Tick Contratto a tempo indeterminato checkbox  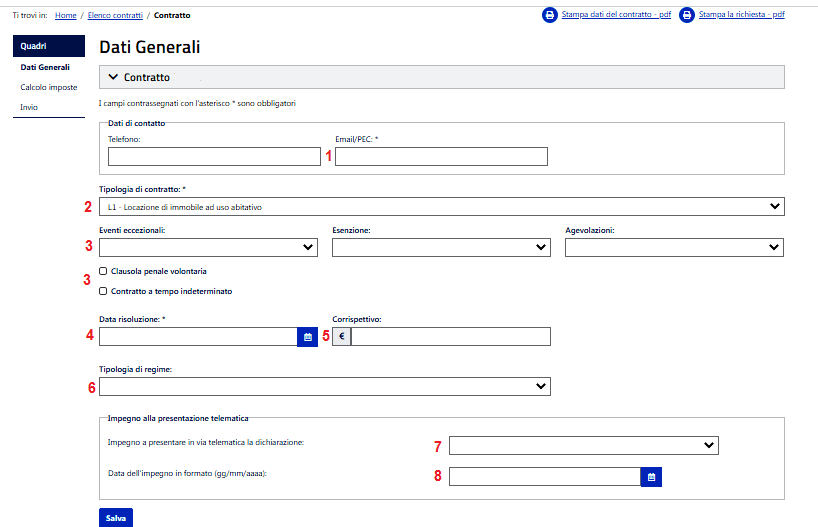point(103,291)
